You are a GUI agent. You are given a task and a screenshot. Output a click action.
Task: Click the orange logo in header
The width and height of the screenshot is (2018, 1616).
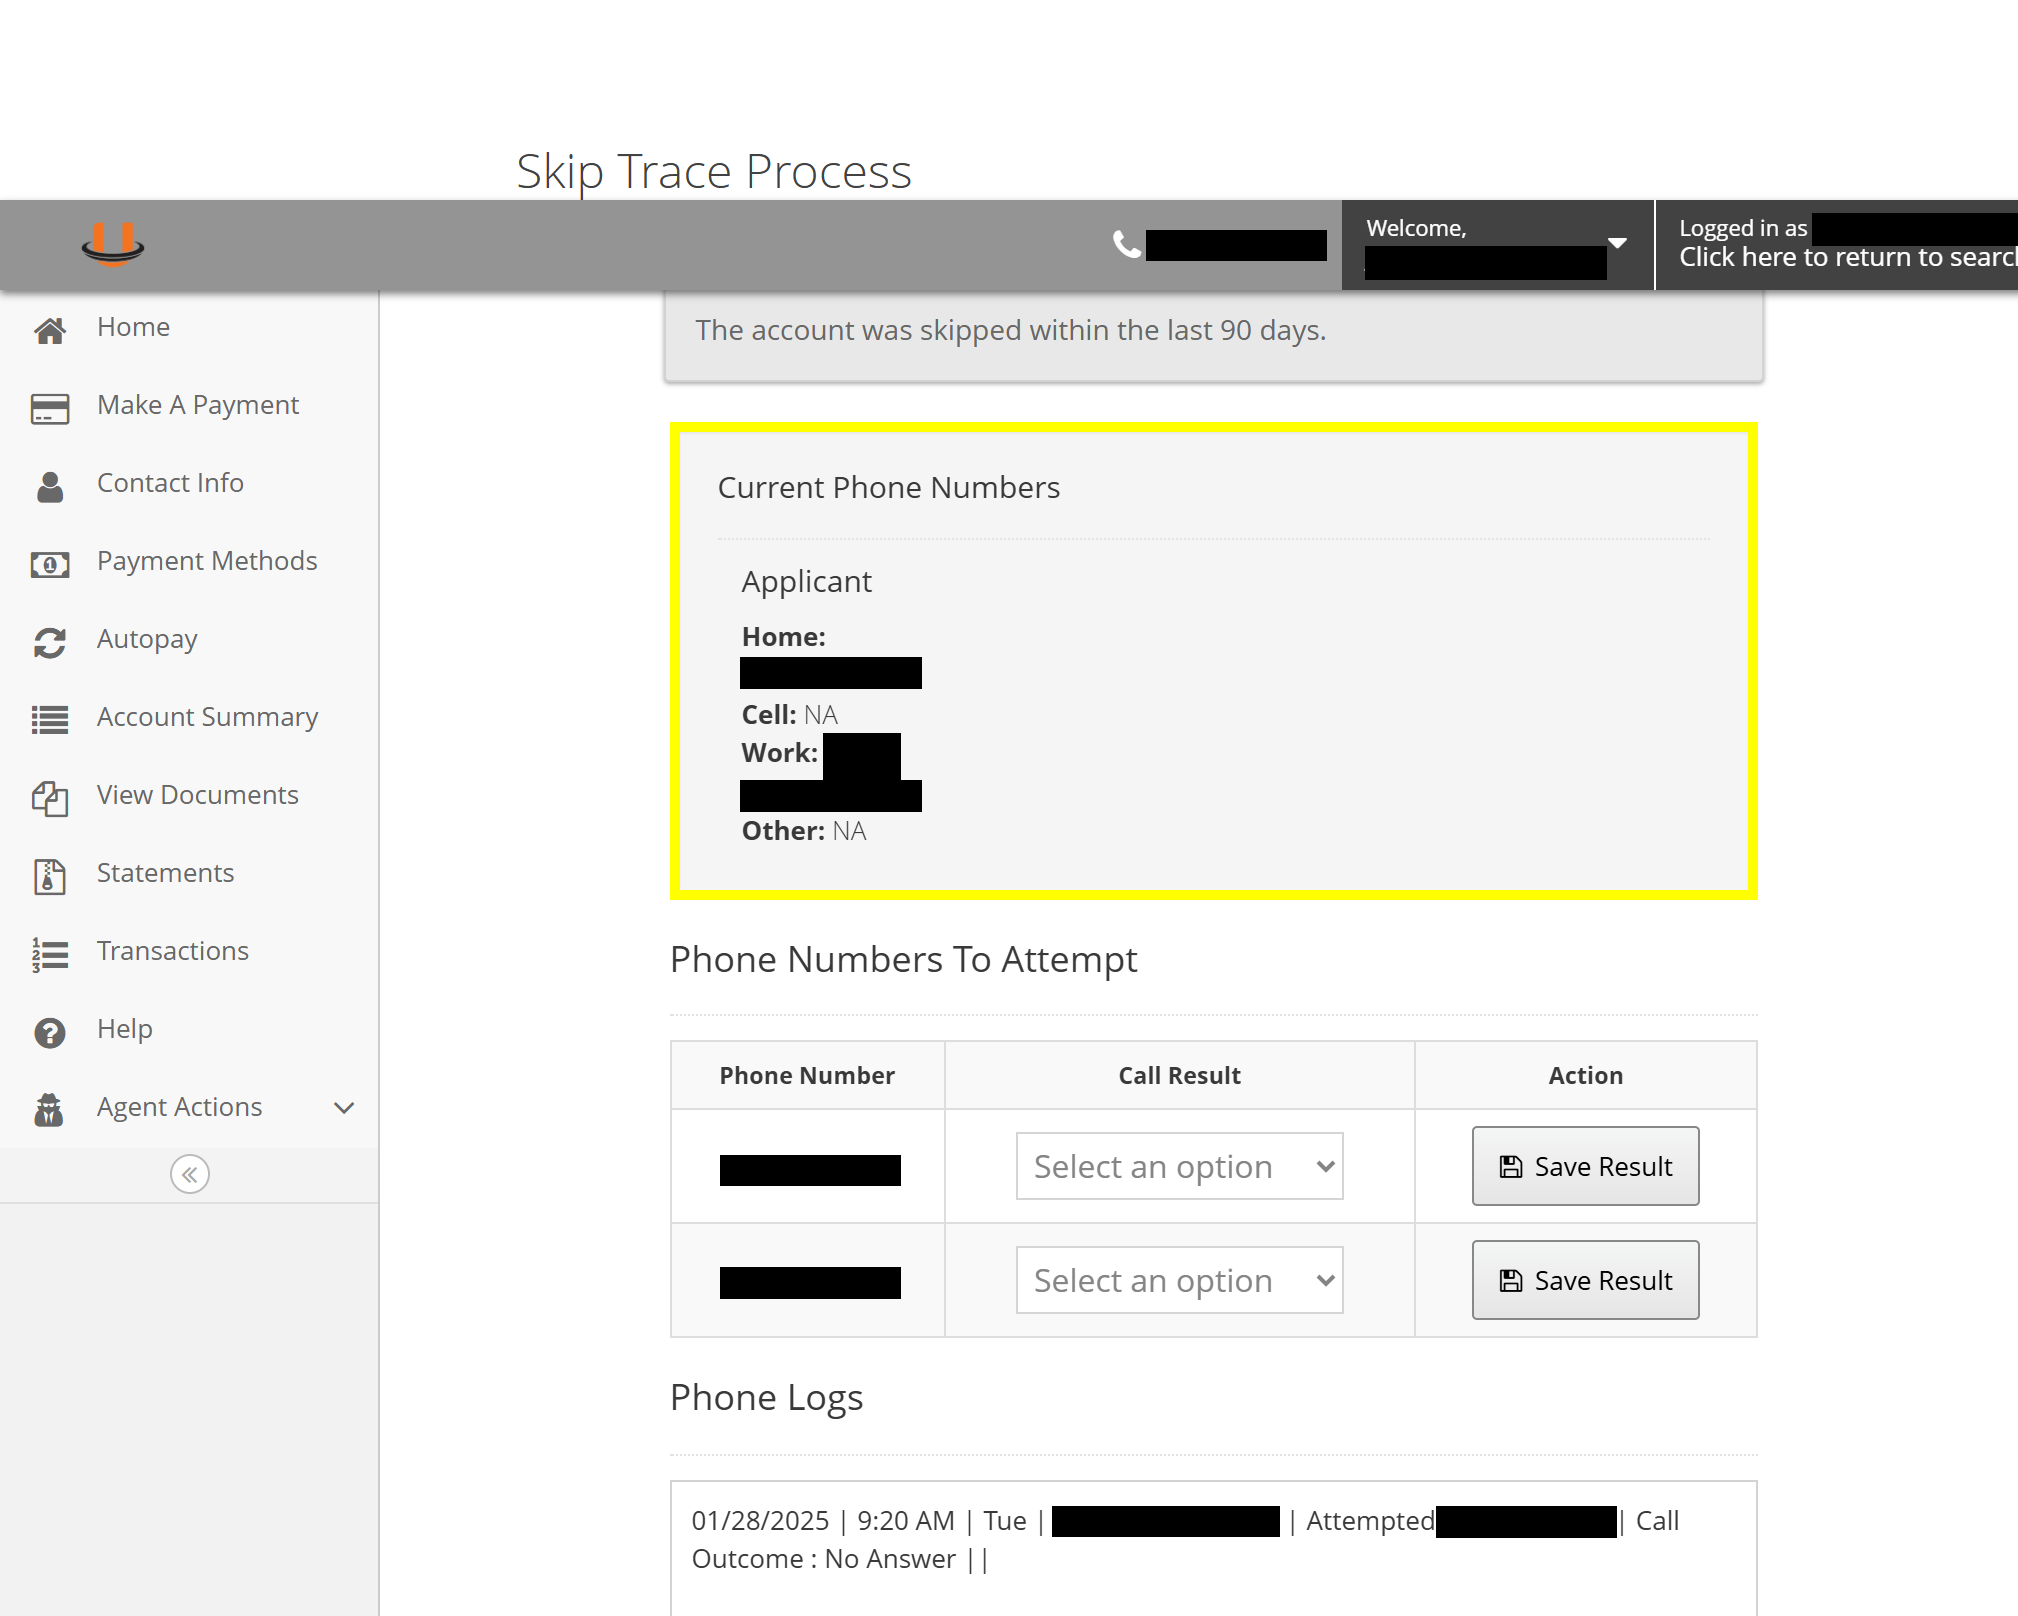coord(113,244)
